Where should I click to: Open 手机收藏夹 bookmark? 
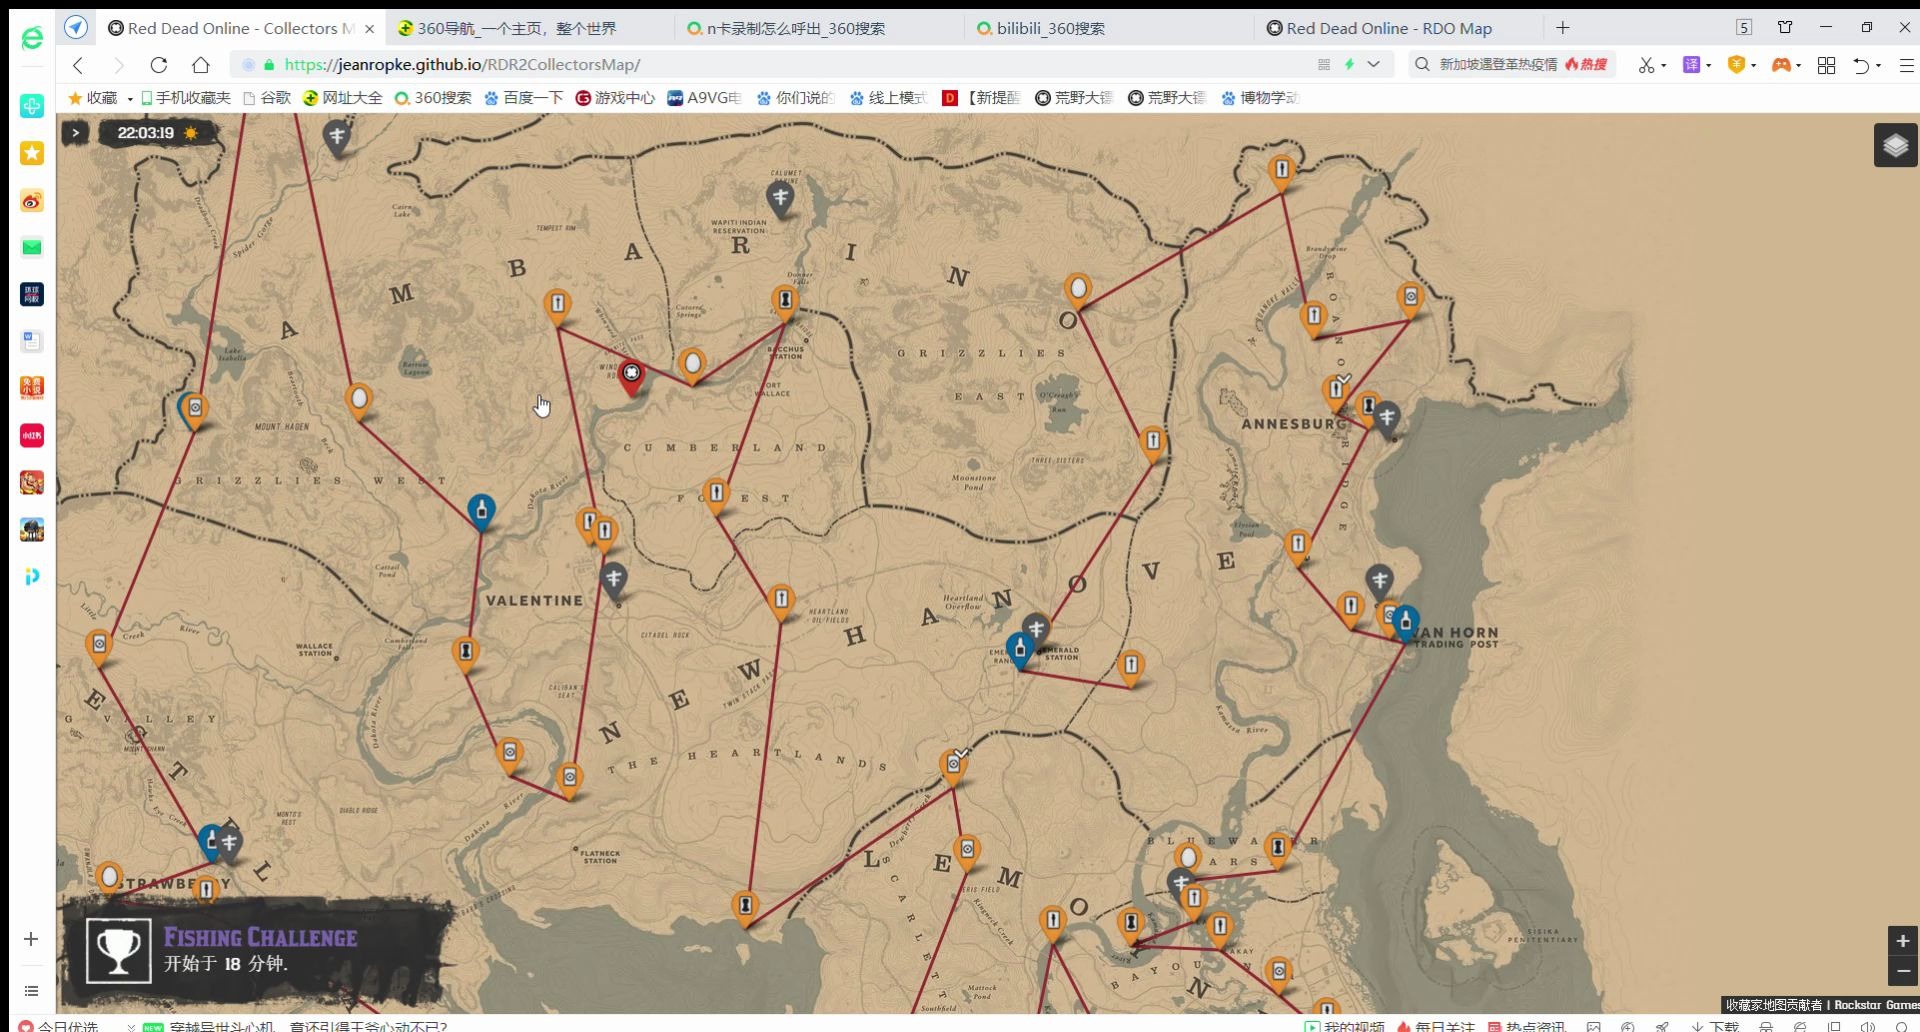tap(186, 97)
